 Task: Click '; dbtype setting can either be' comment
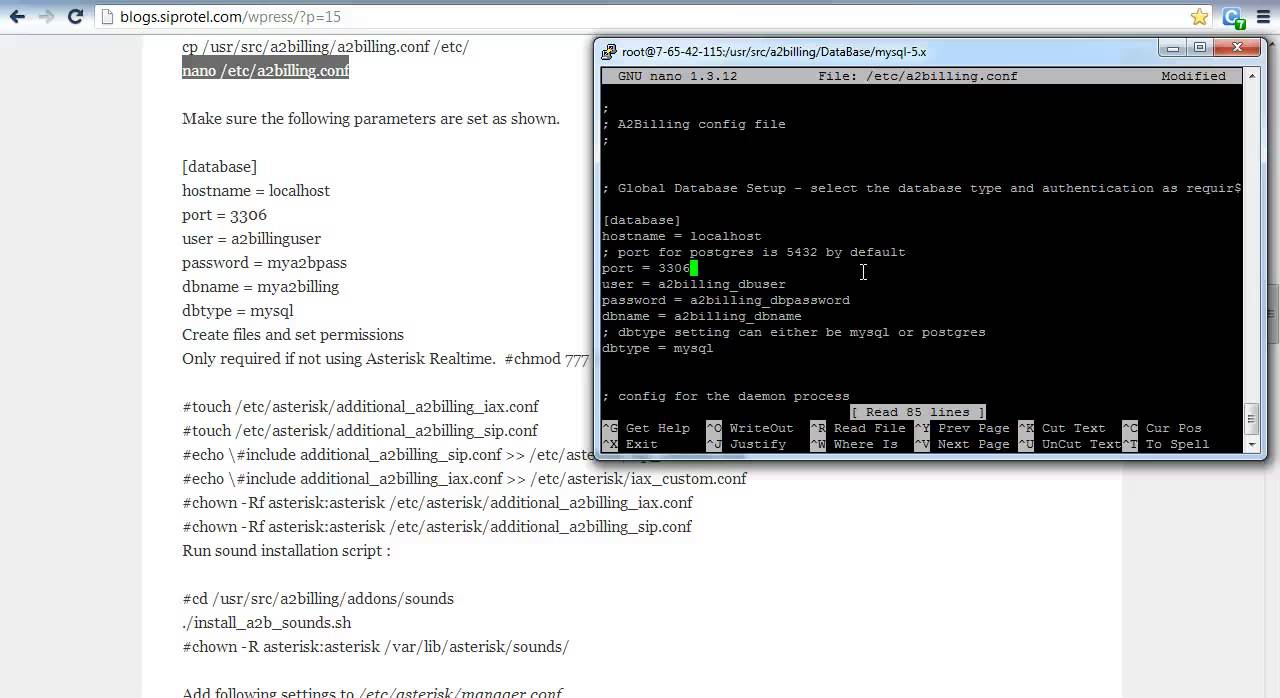pyautogui.click(x=794, y=332)
